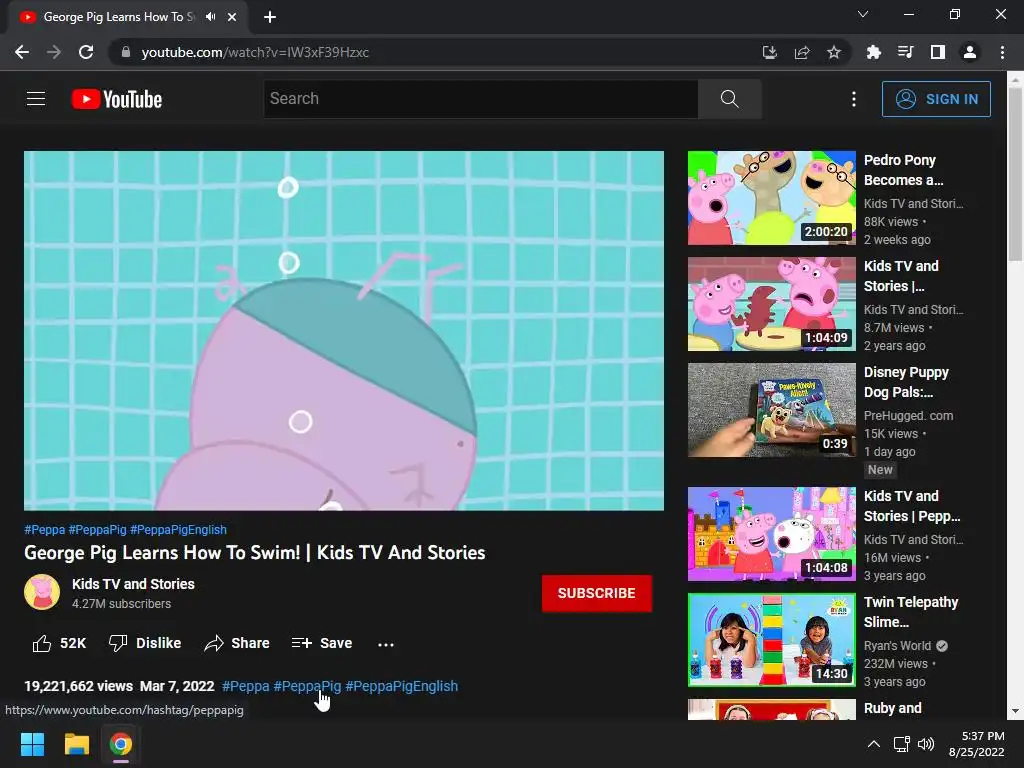The image size is (1024, 768).
Task: Open #Peppa hashtag above the title
Action: point(44,530)
